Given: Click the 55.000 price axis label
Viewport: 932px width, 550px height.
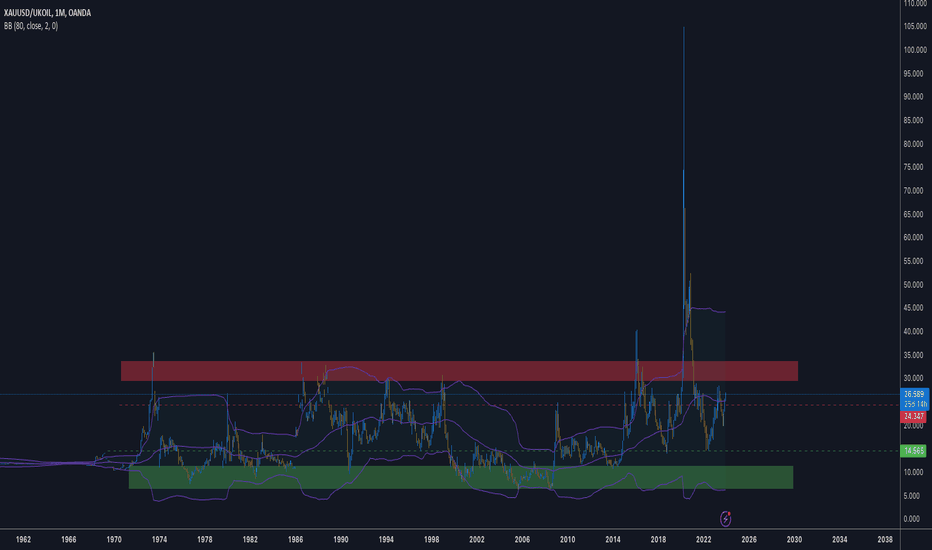Looking at the screenshot, I should pos(915,262).
